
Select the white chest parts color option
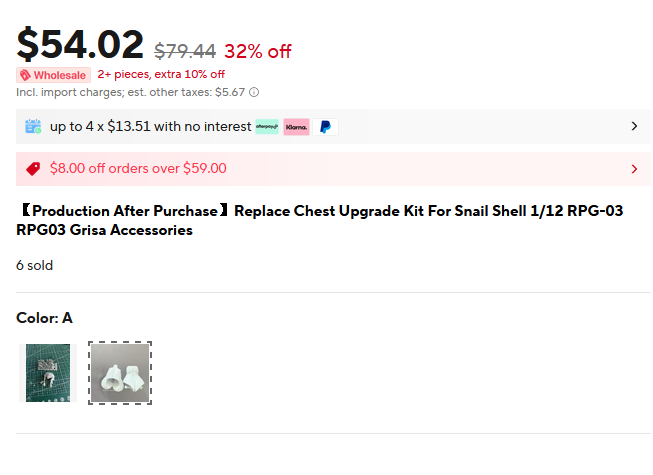[120, 373]
